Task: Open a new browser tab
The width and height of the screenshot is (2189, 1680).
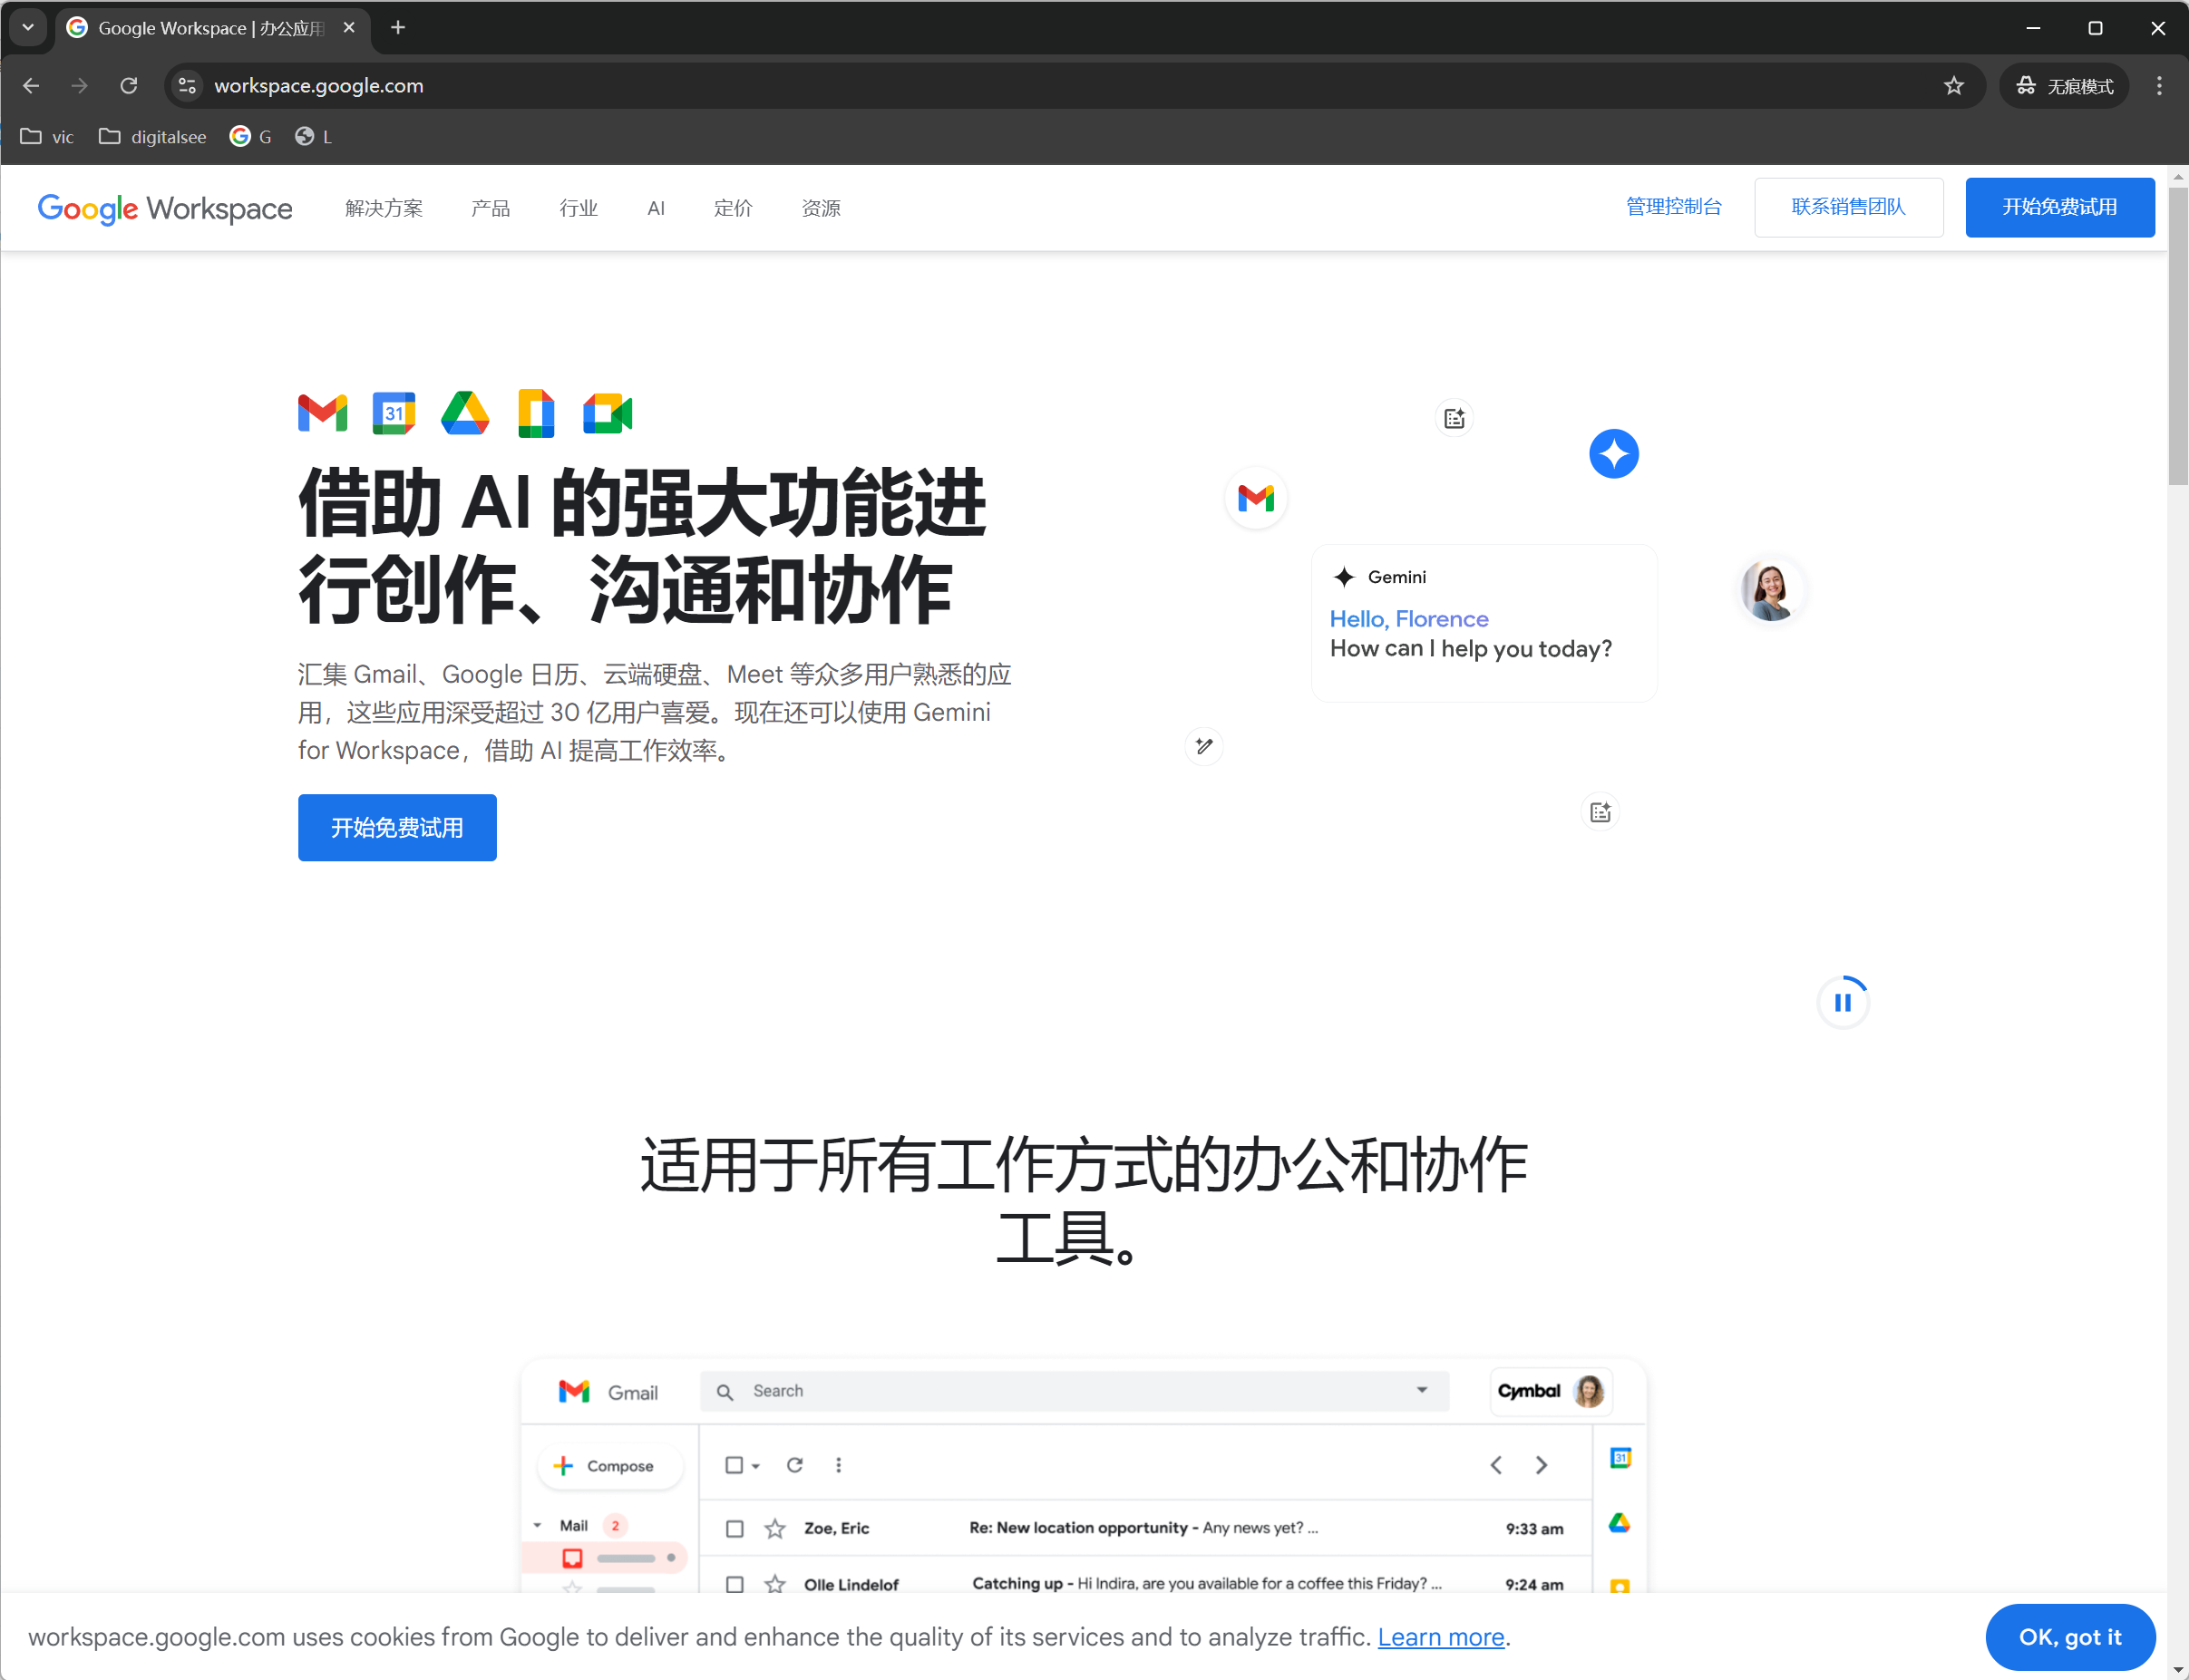Action: (398, 28)
